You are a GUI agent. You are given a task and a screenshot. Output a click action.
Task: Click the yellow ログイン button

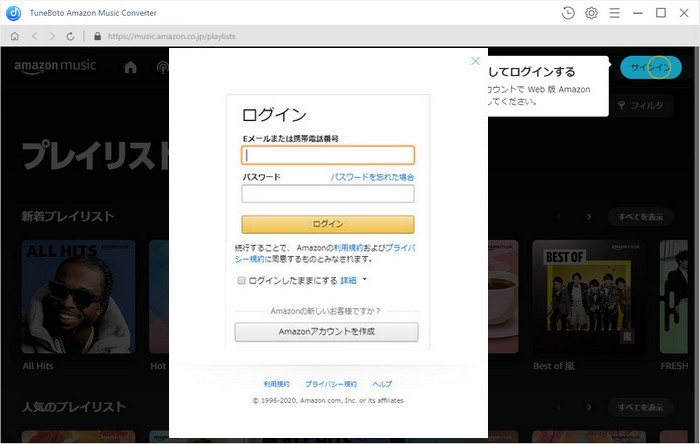pos(328,224)
